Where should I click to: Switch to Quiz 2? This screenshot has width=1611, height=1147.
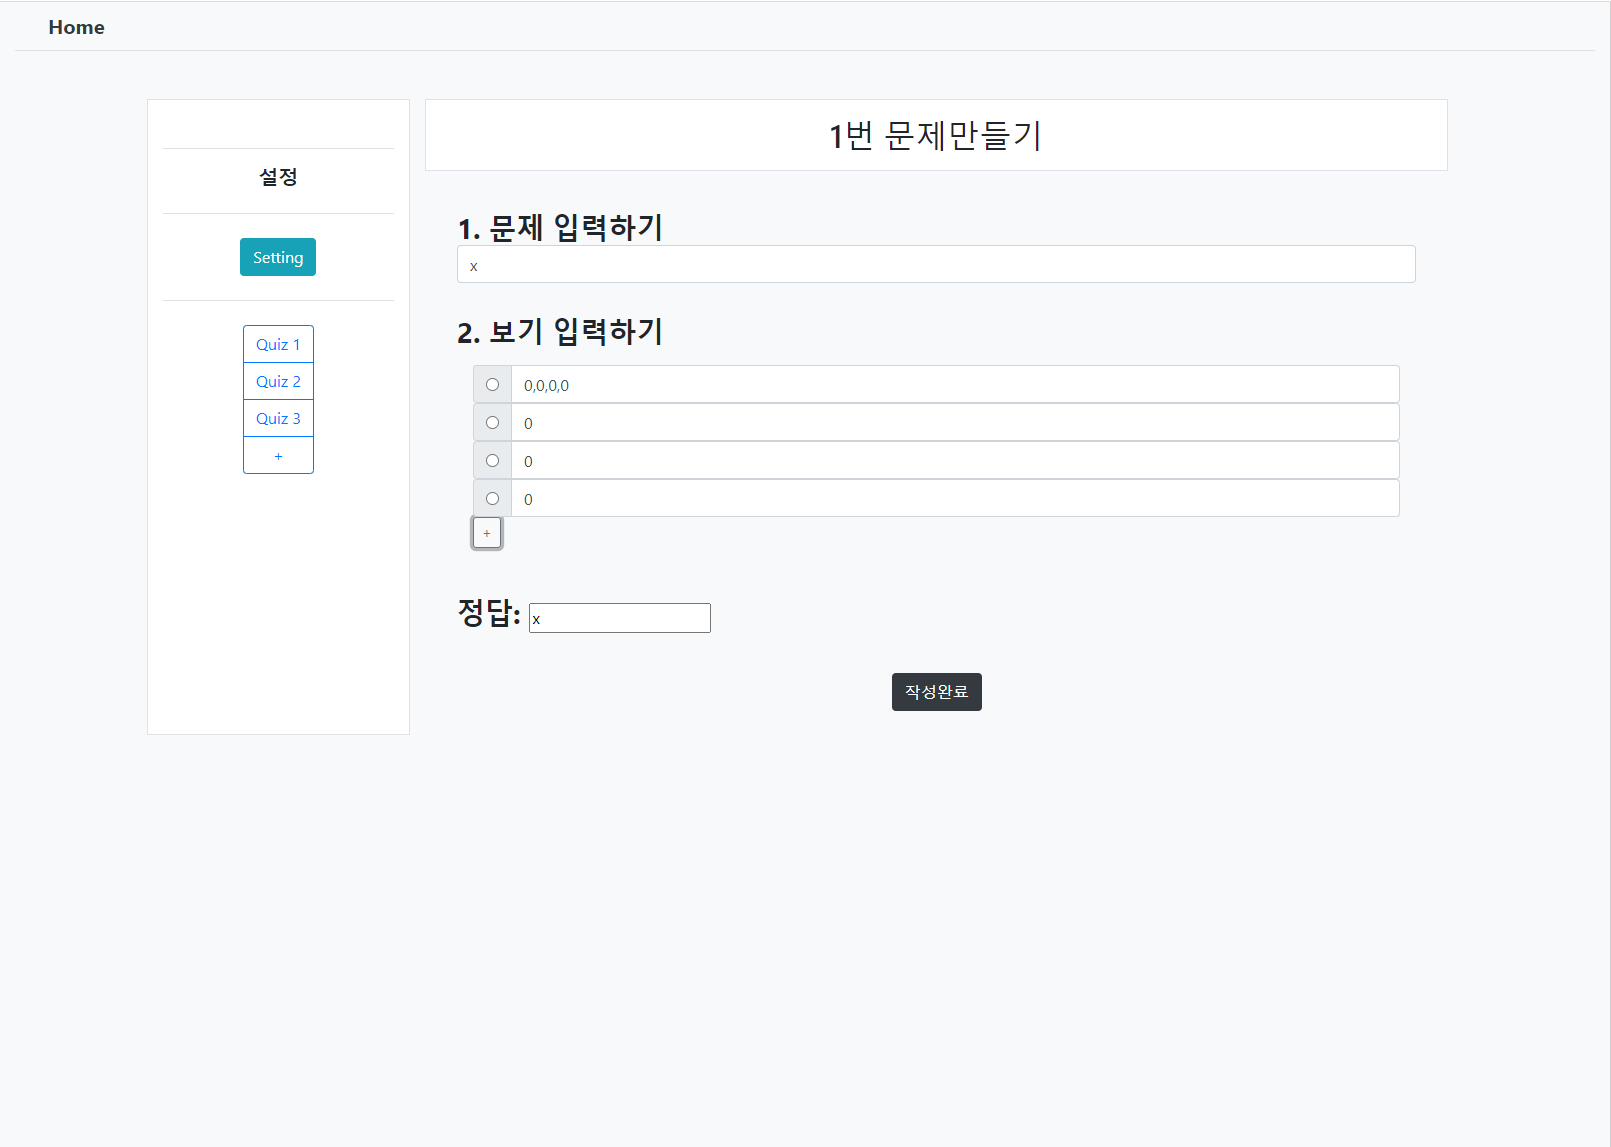(278, 381)
